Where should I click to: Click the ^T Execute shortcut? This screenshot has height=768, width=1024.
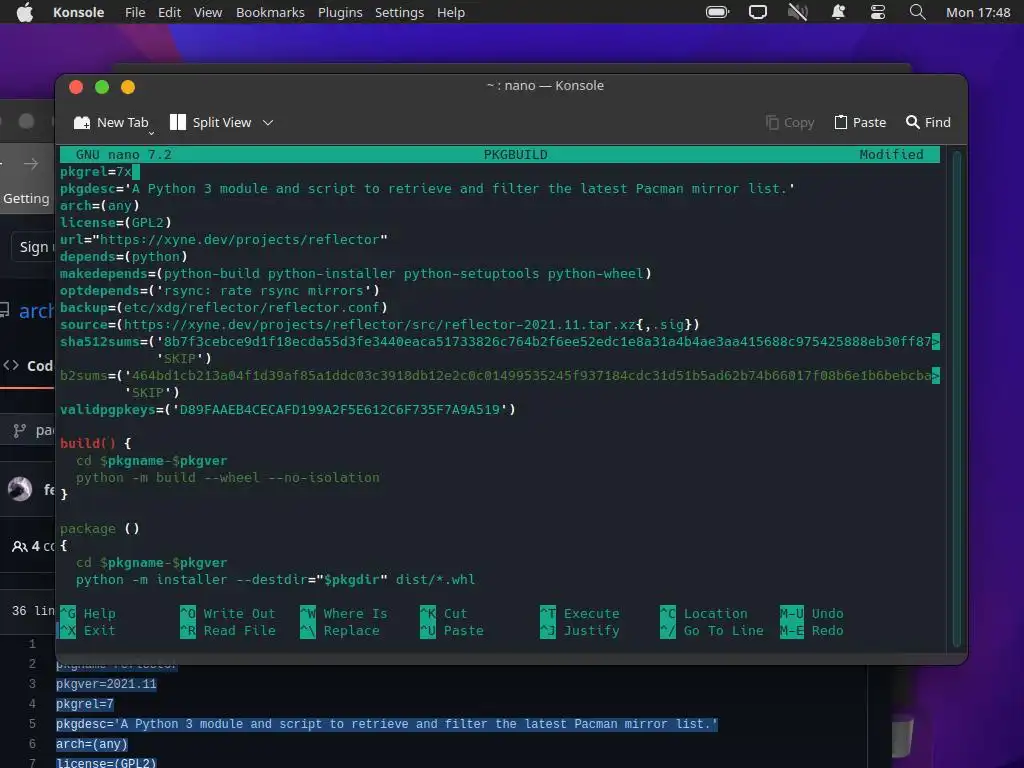(x=580, y=613)
